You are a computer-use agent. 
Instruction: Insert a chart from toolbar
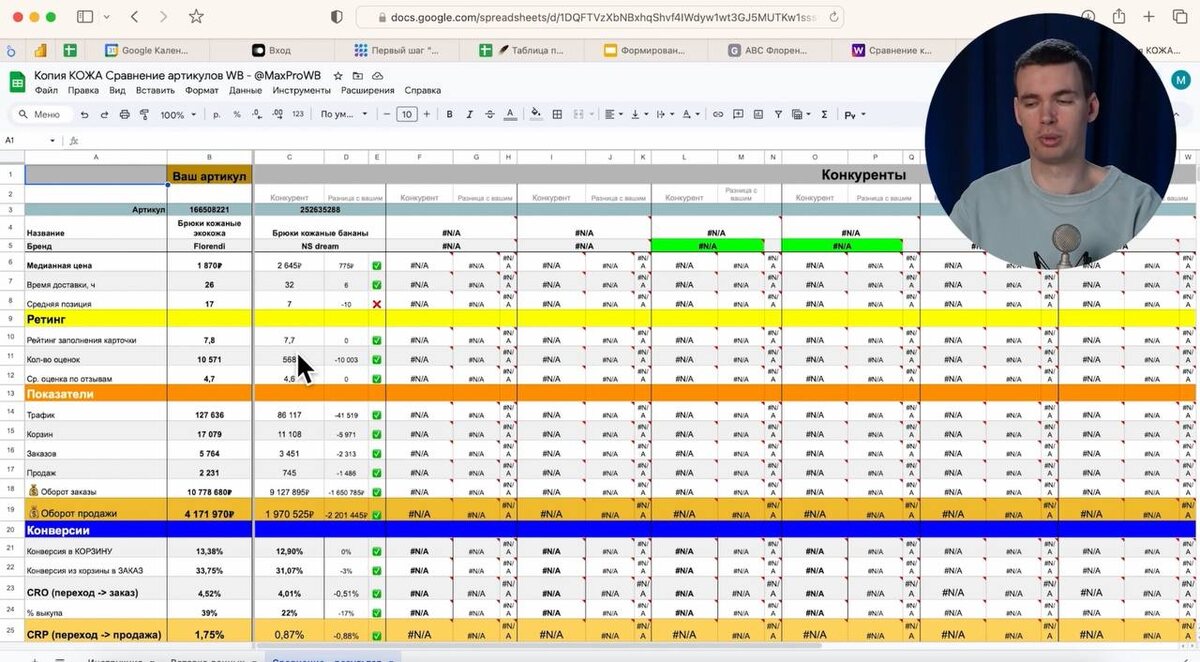758,115
